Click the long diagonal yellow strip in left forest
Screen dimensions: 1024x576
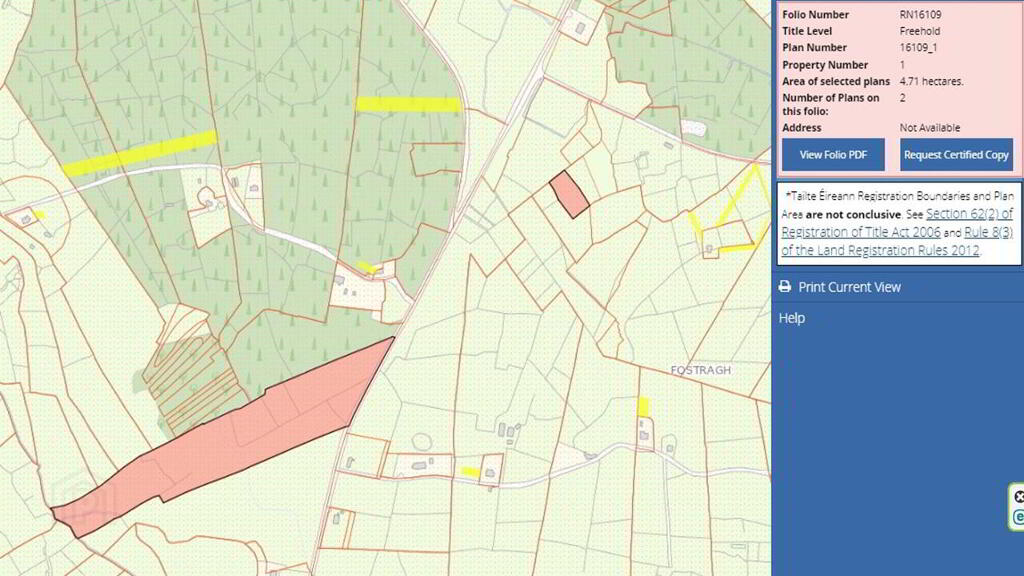(140, 153)
